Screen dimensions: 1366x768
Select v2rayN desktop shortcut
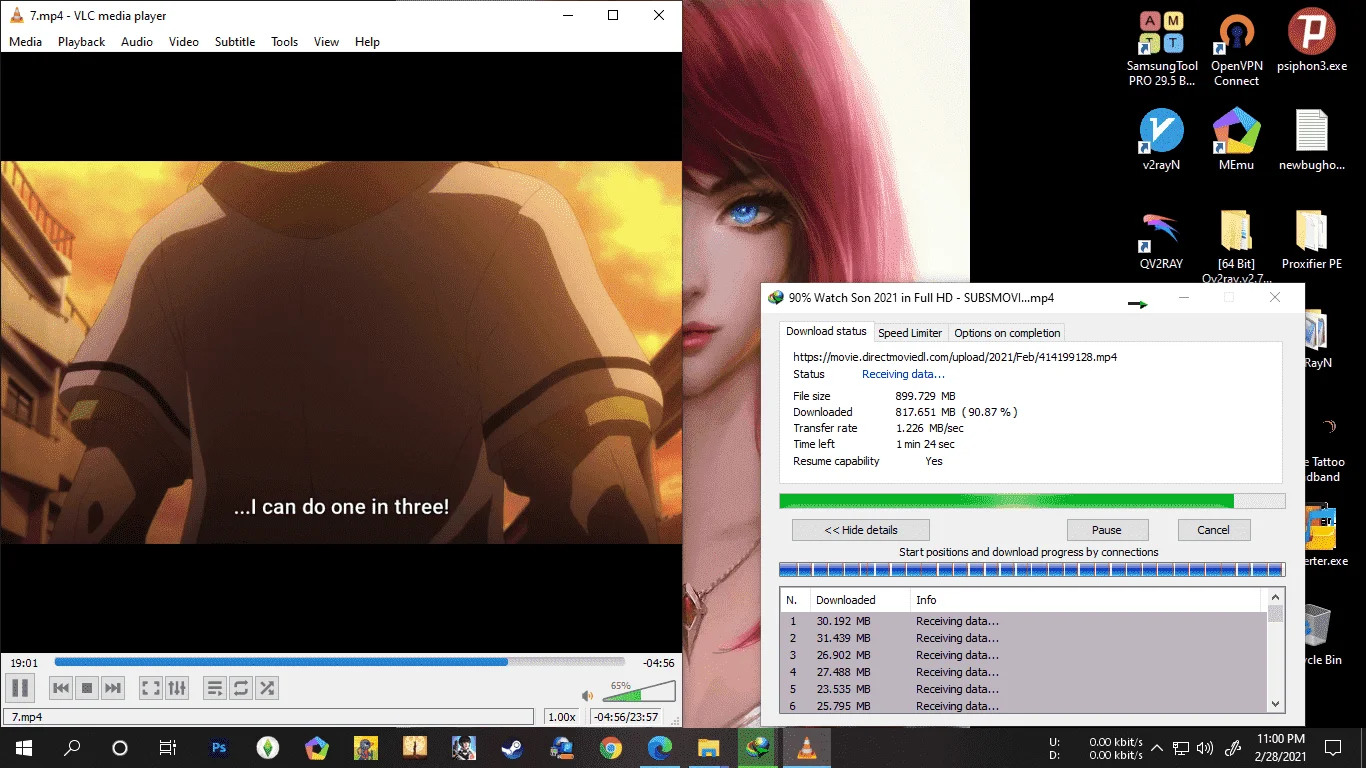pyautogui.click(x=1161, y=140)
